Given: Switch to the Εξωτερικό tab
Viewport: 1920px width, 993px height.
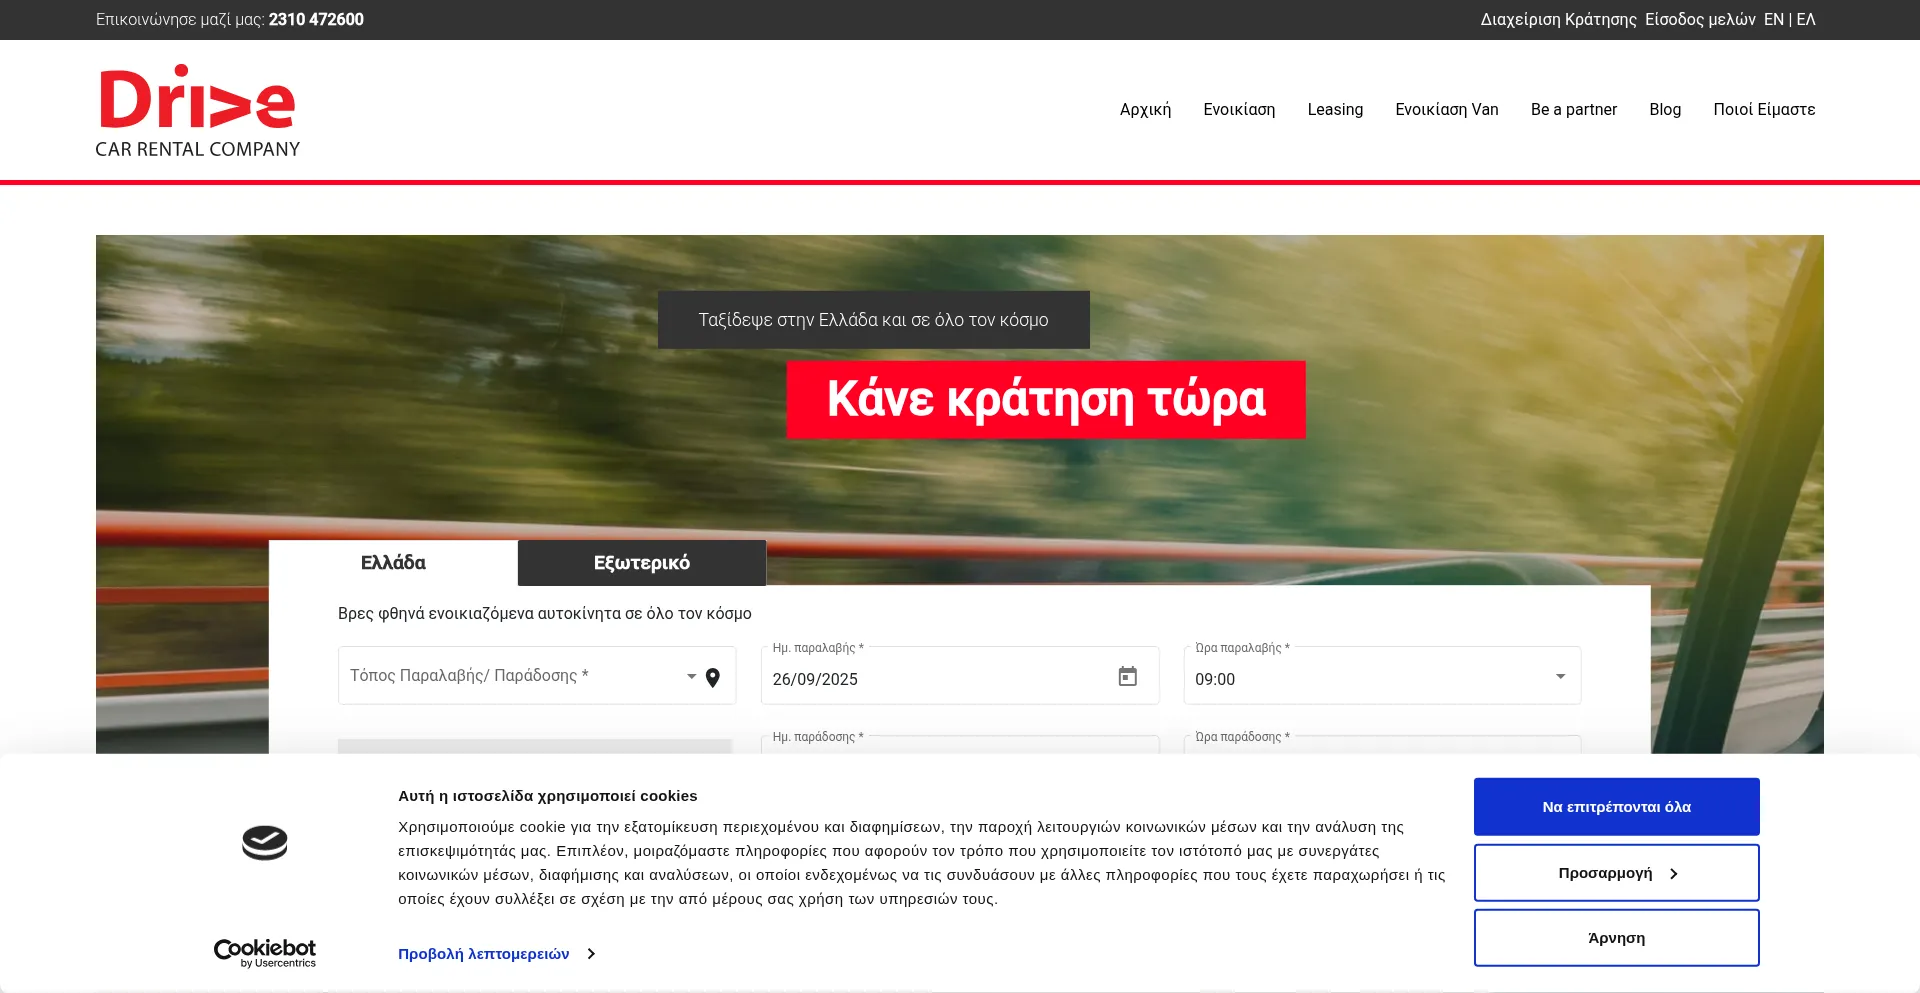Looking at the screenshot, I should (x=642, y=563).
